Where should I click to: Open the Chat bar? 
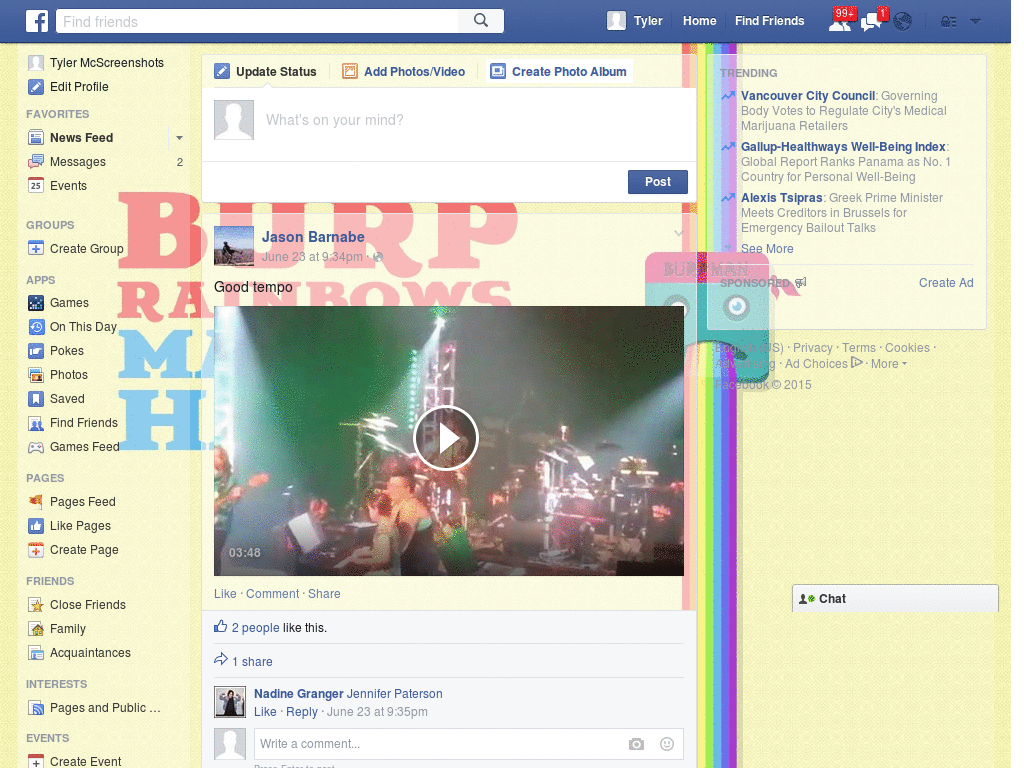(895, 598)
